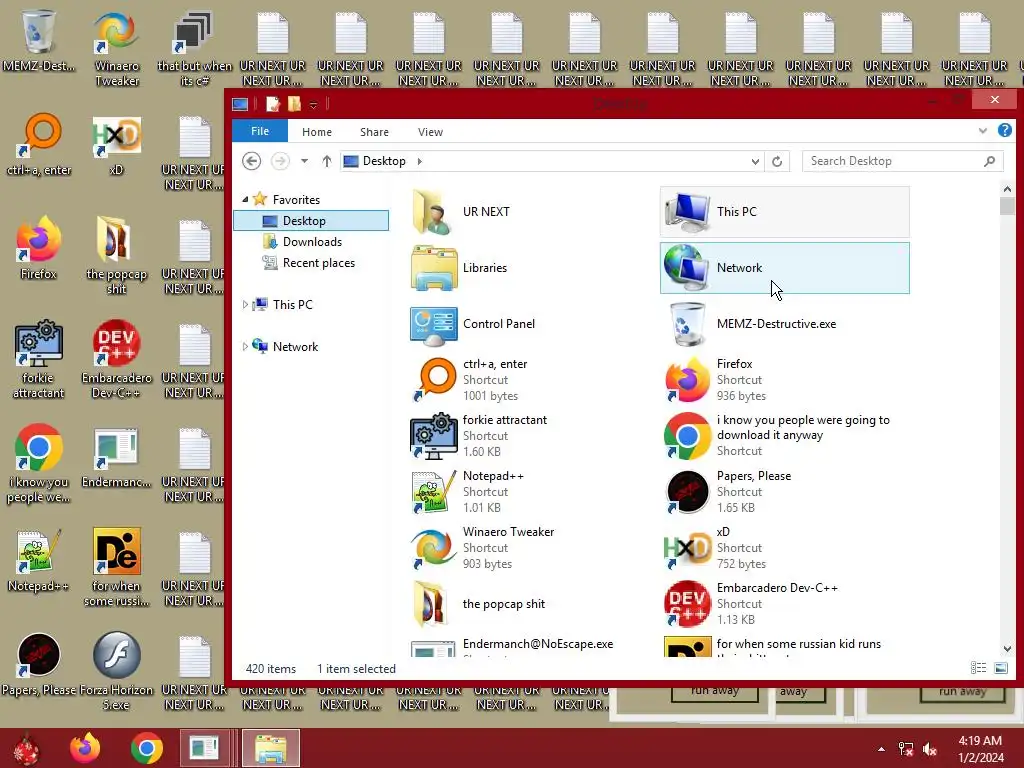Switch to Details view icon in status bar

click(x=978, y=667)
